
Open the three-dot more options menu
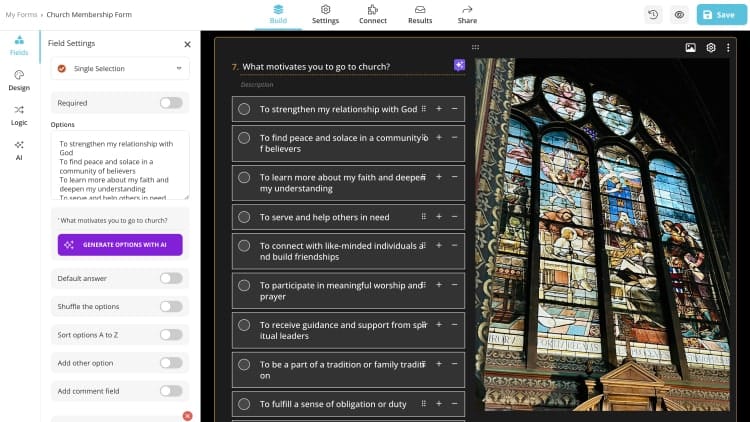[731, 47]
